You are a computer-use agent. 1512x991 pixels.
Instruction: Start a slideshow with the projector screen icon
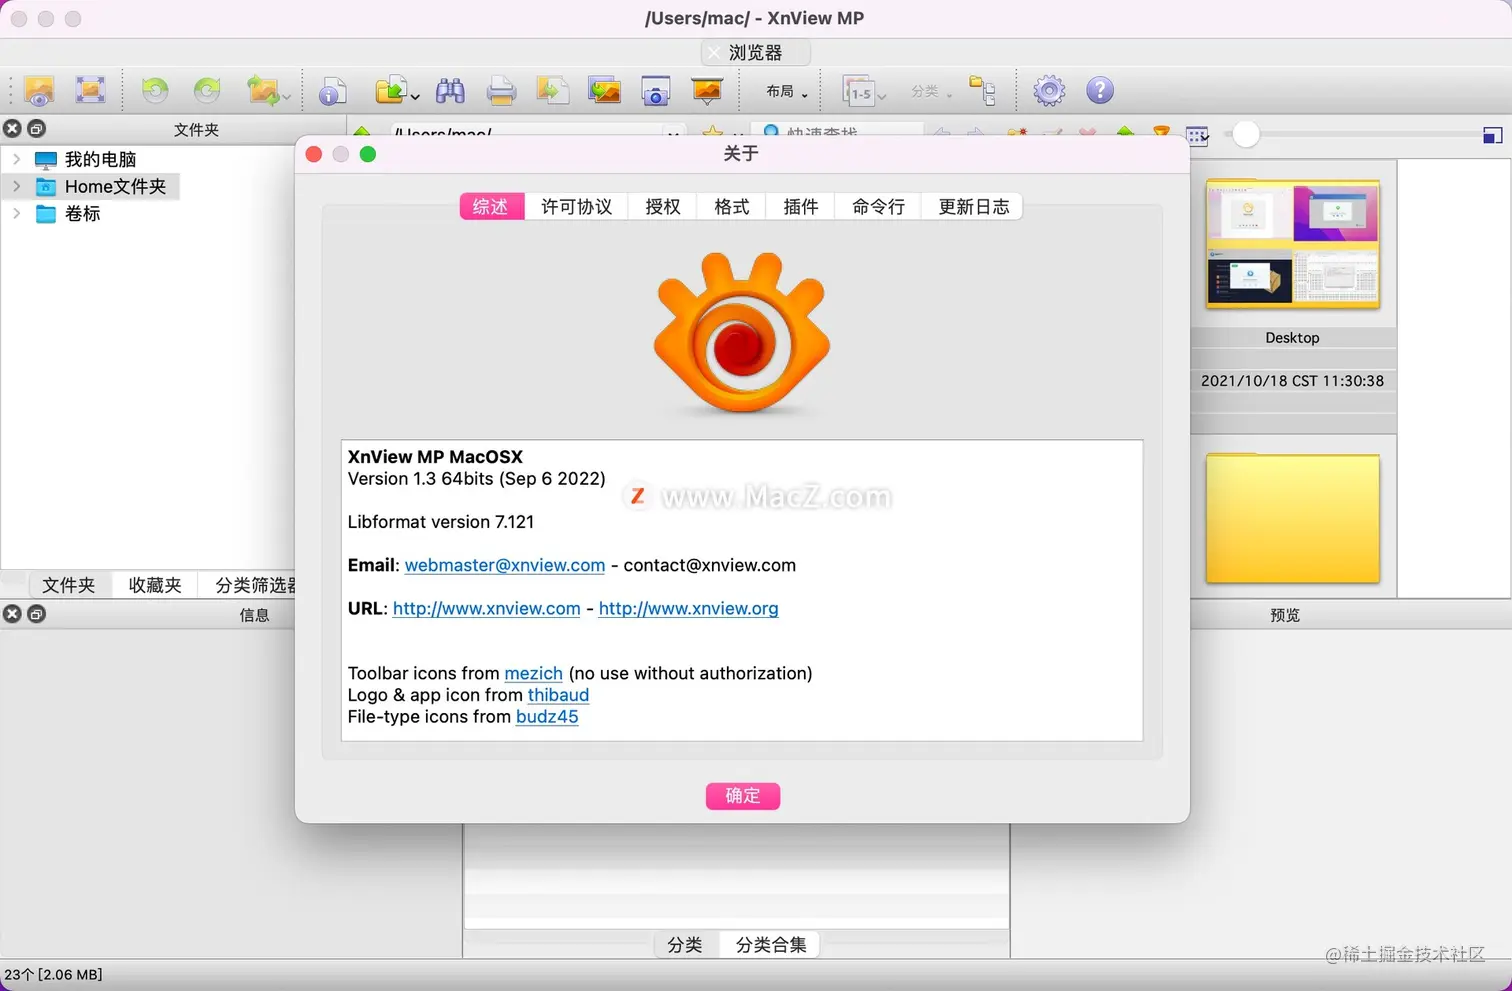(x=707, y=91)
